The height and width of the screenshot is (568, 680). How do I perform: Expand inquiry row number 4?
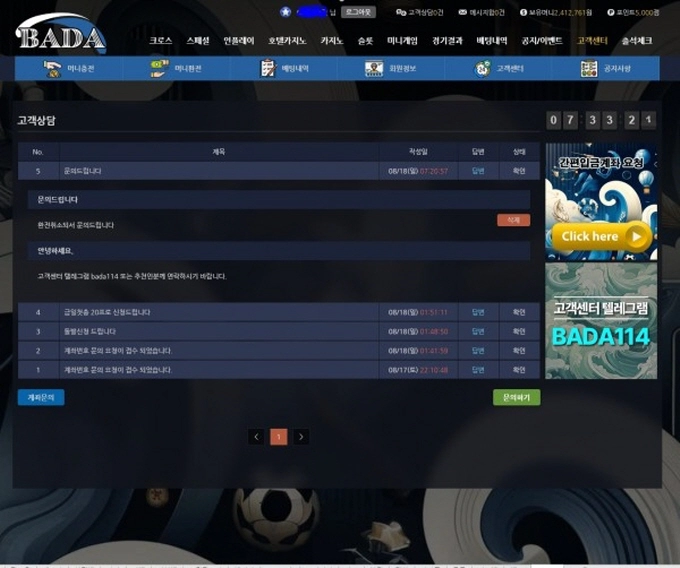[279, 312]
